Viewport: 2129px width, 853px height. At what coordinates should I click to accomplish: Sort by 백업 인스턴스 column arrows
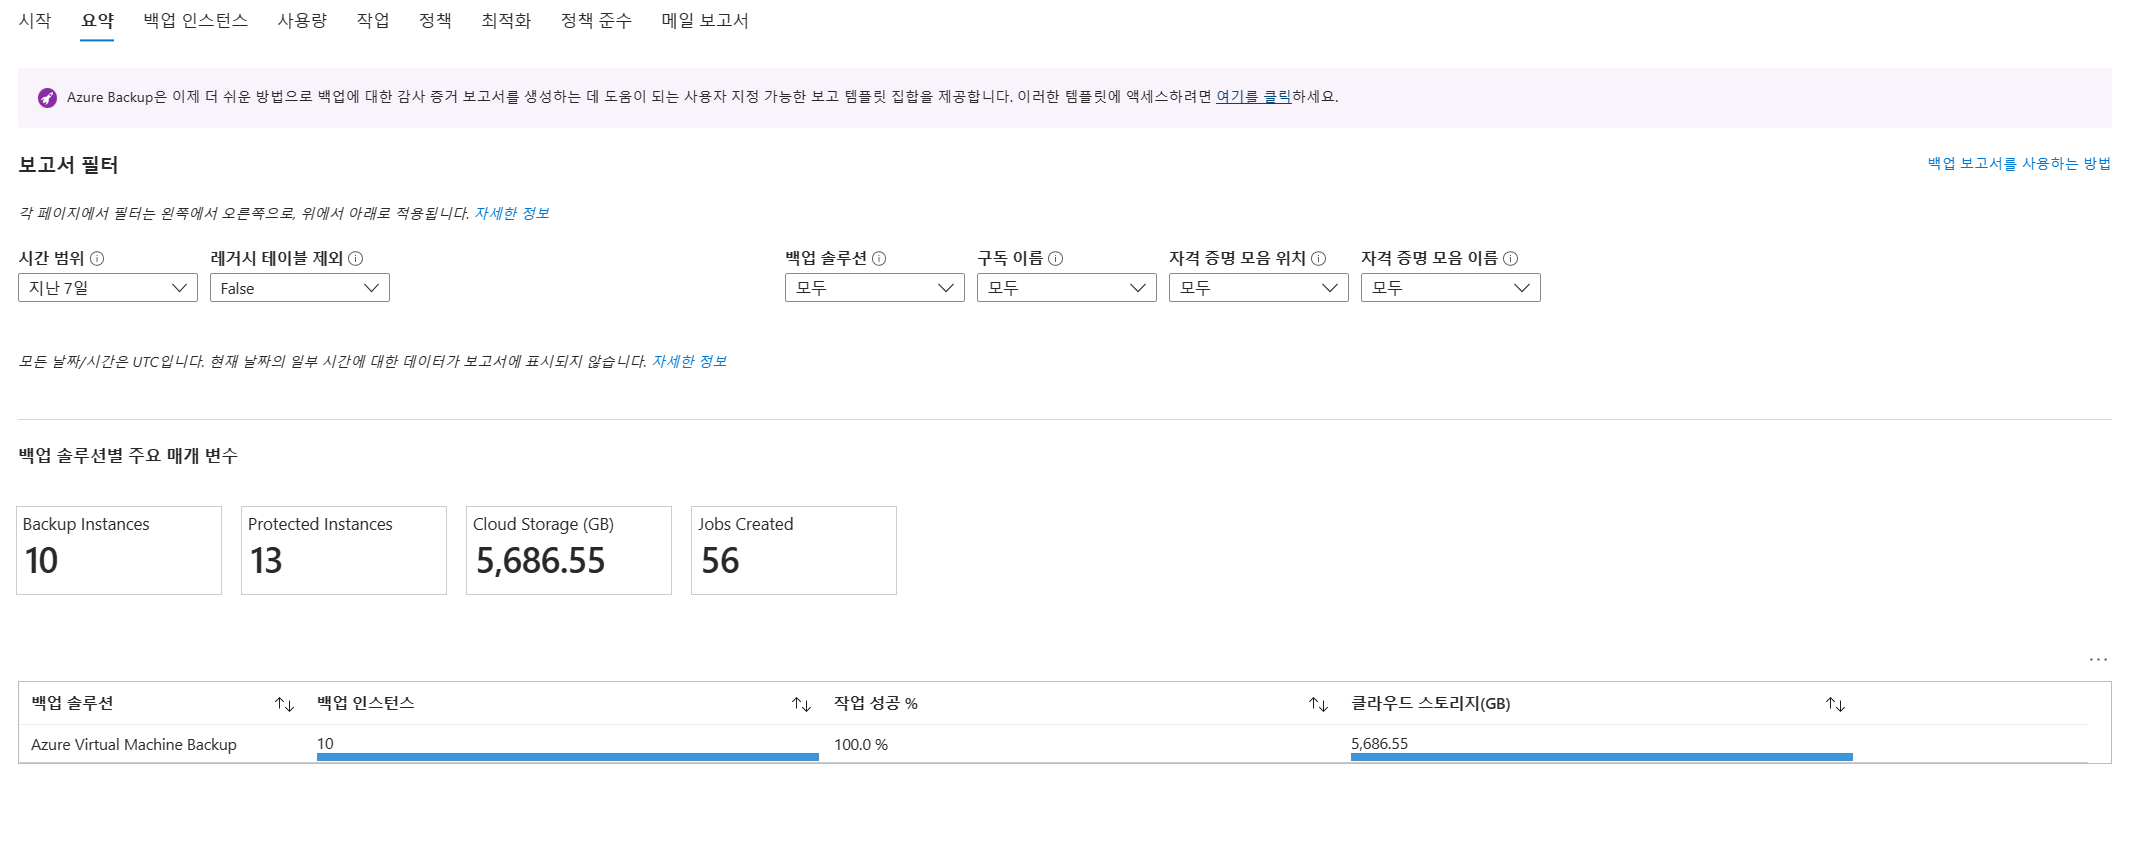point(802,705)
